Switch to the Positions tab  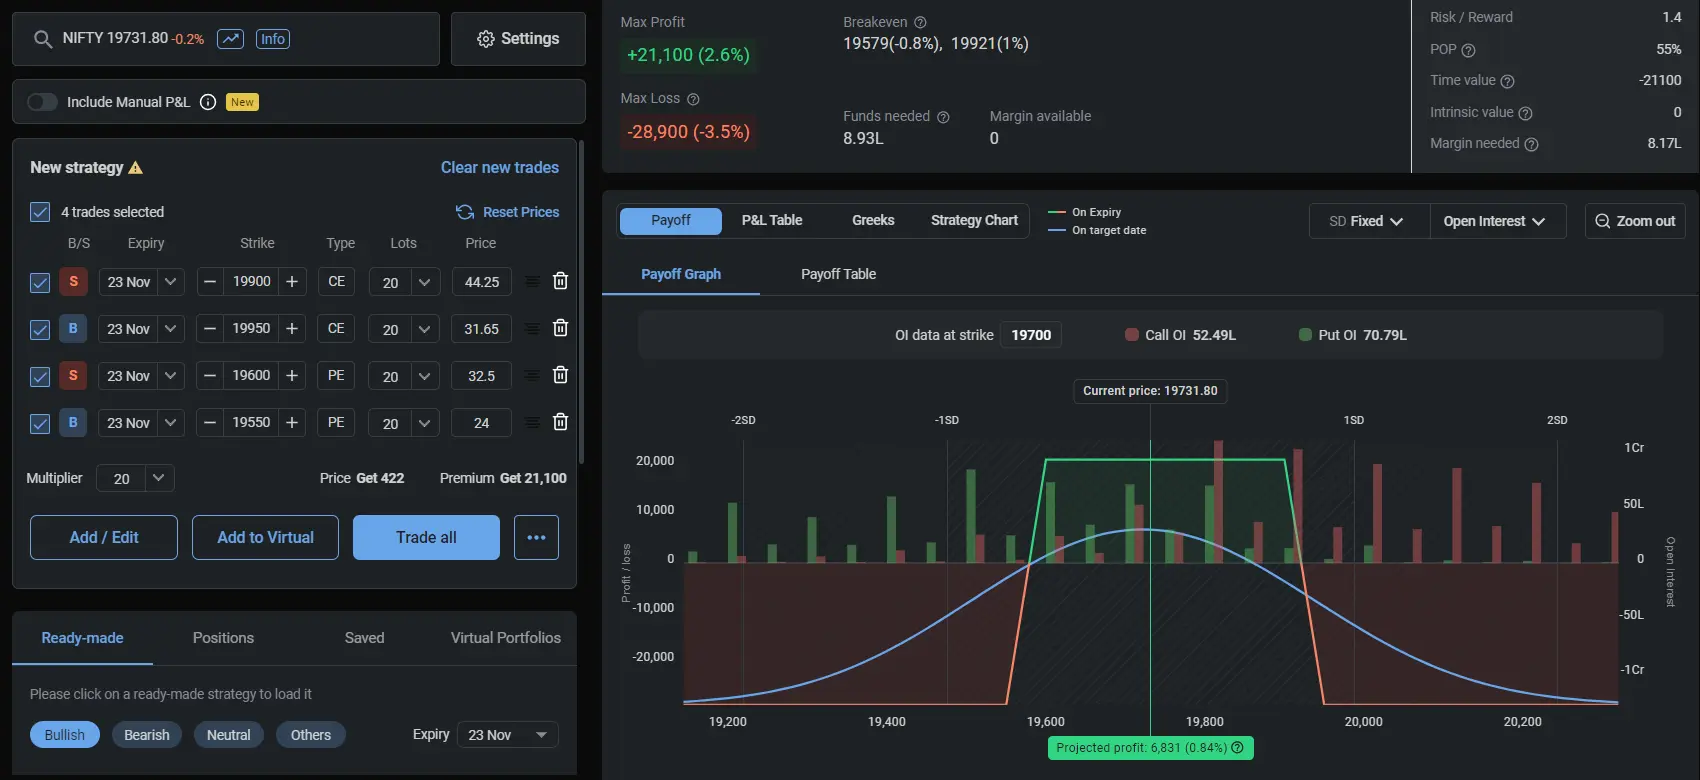point(223,638)
